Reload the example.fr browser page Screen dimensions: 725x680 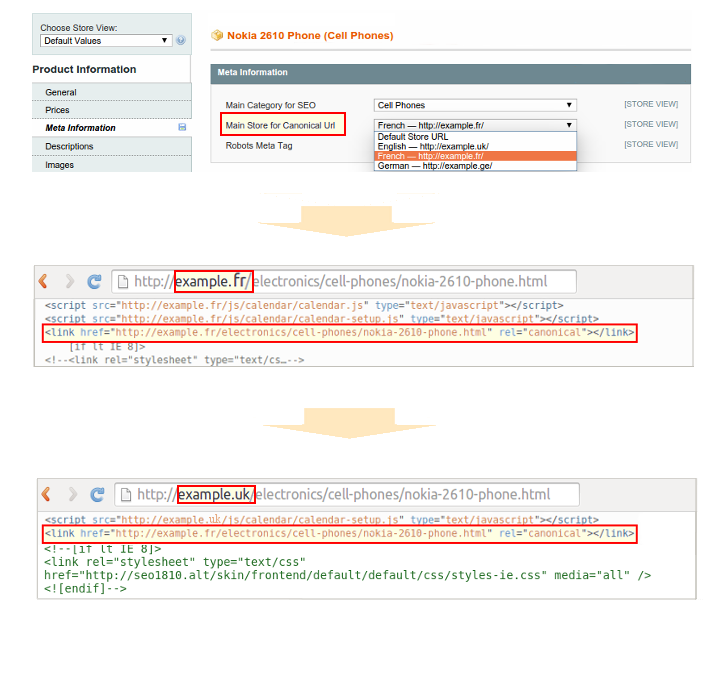94,282
